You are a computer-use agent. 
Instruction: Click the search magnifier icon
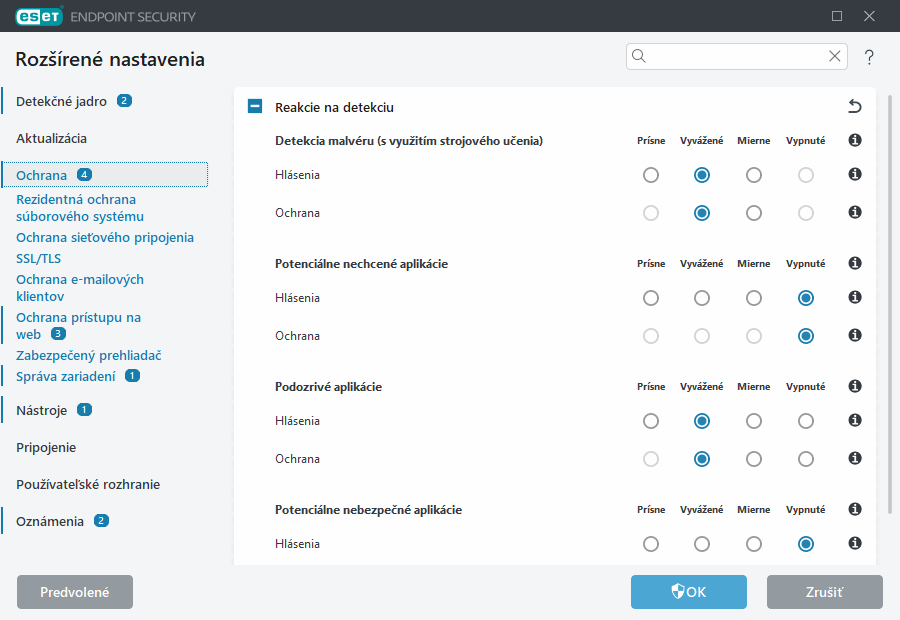click(639, 56)
